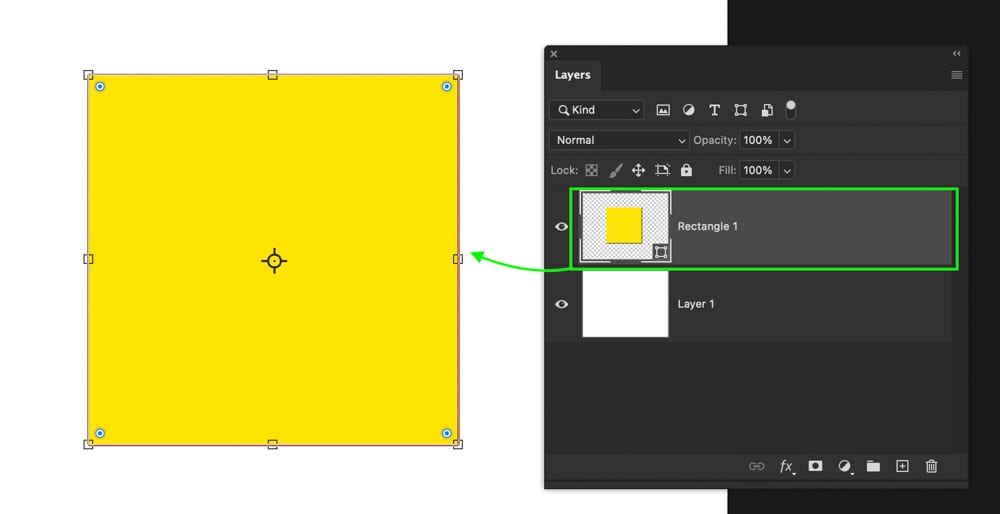Click the Layer 1 layer name

tap(696, 304)
